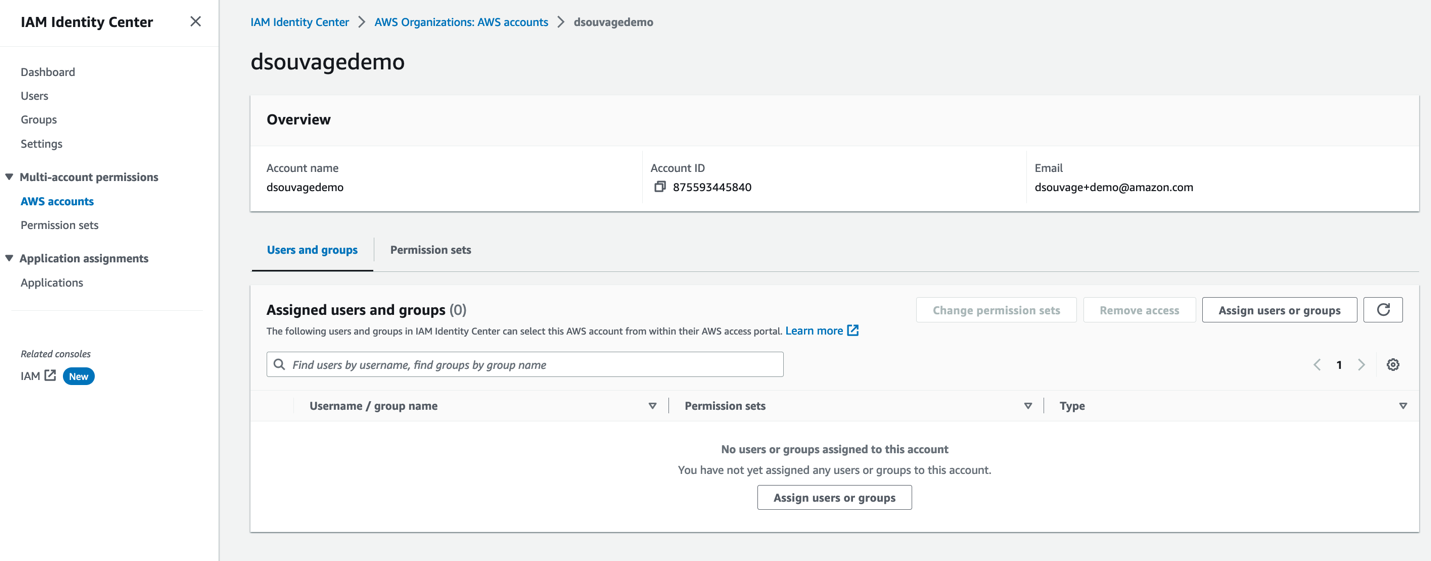Image resolution: width=1431 pixels, height=561 pixels.
Task: Open Permission sets in sidebar
Action: tap(59, 225)
